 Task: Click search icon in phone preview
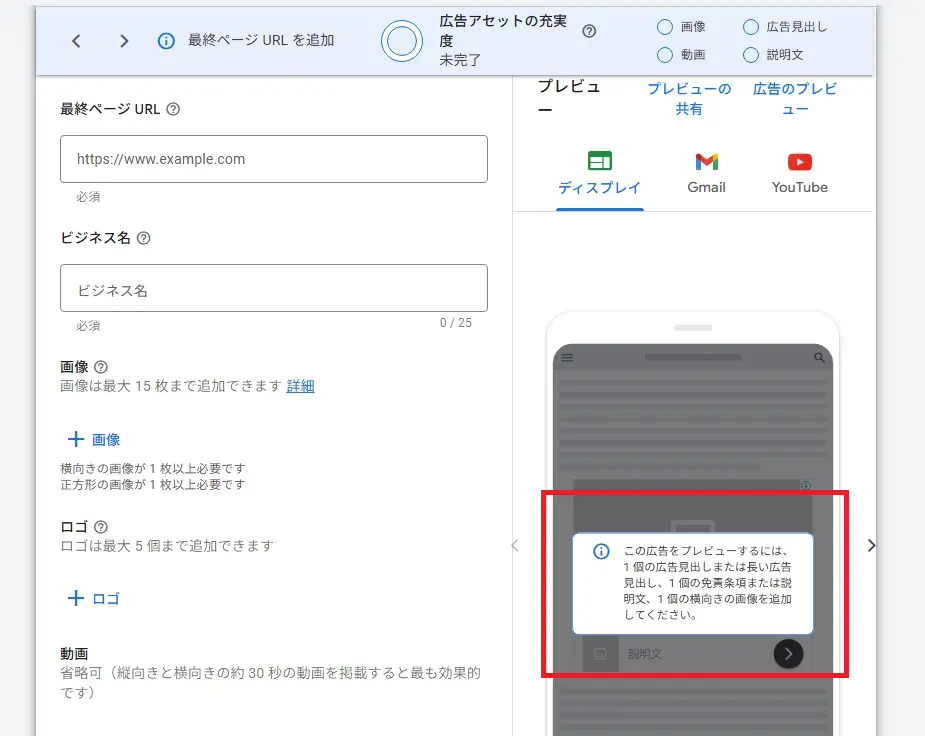pyautogui.click(x=819, y=357)
